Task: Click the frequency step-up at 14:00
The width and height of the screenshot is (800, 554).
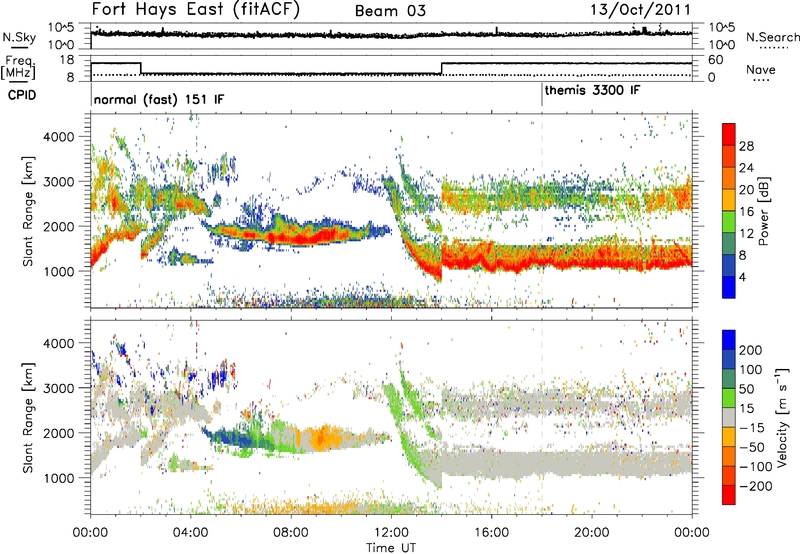Action: click(442, 68)
